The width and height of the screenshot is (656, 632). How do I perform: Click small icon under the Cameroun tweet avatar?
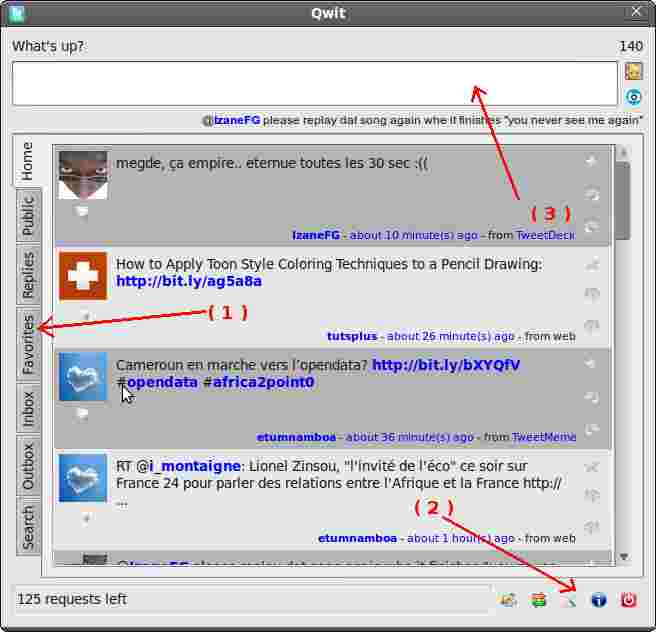coord(82,414)
